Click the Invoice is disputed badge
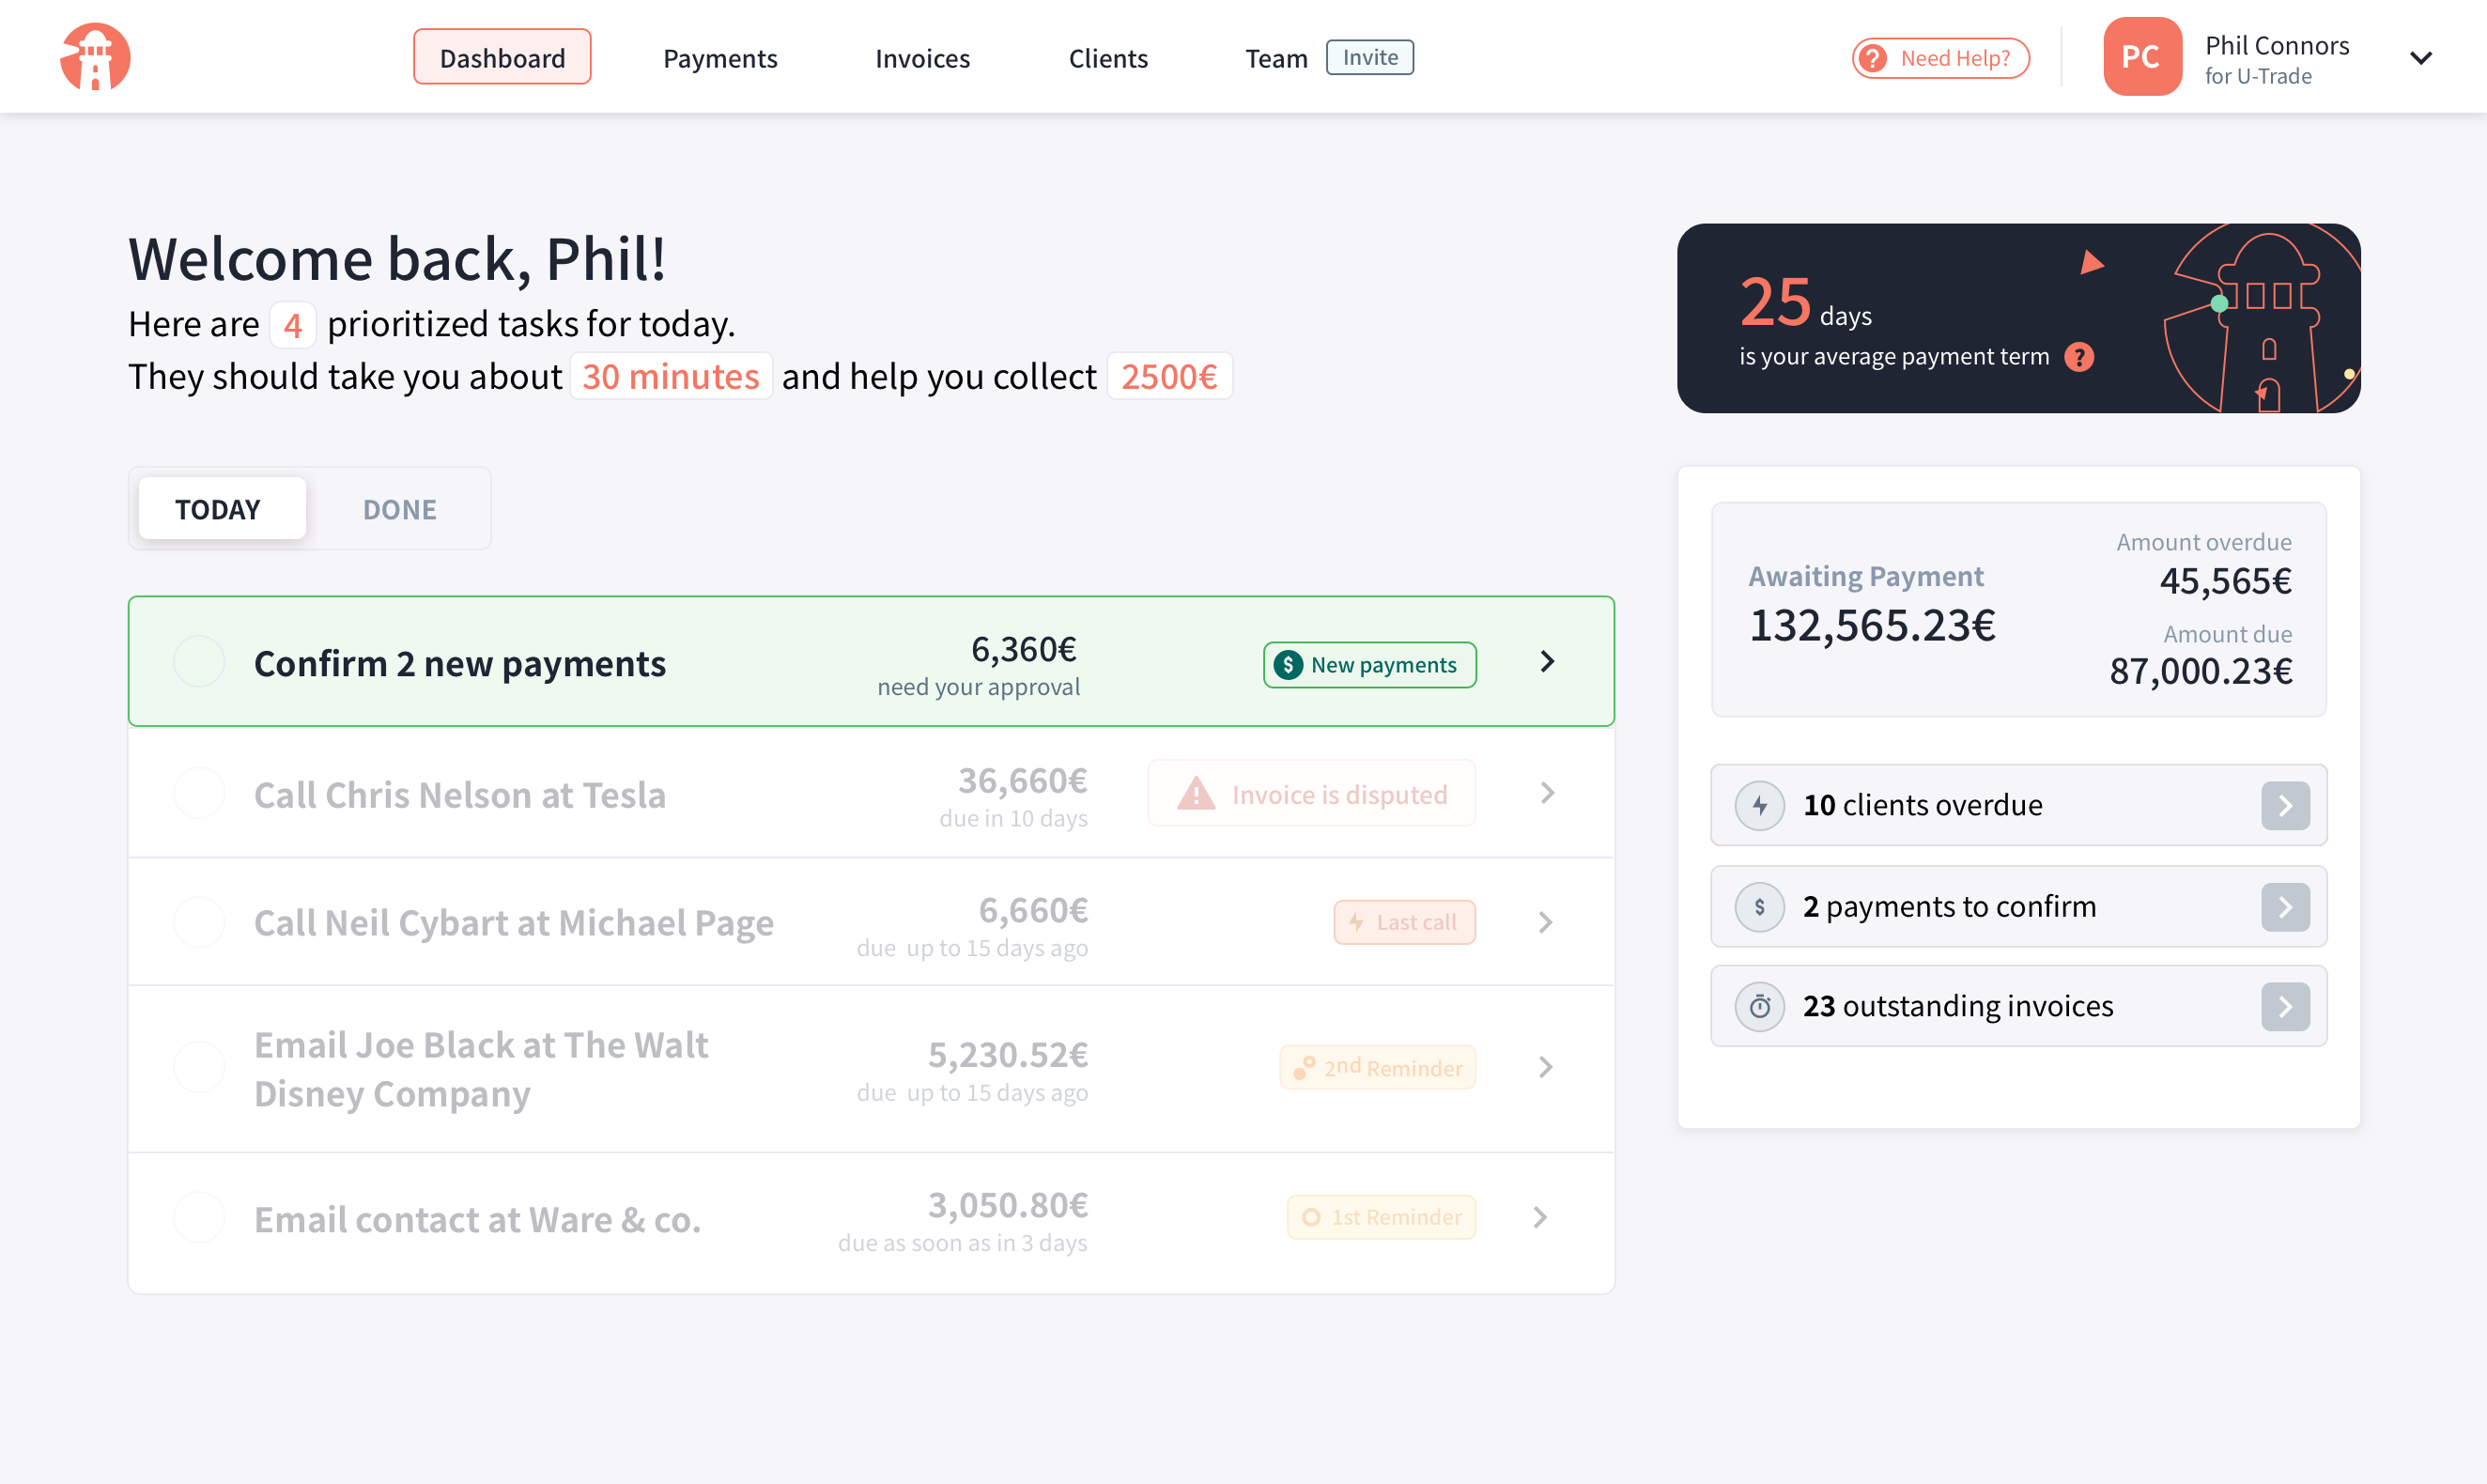Viewport: 2487px width, 1484px height. coord(1312,794)
